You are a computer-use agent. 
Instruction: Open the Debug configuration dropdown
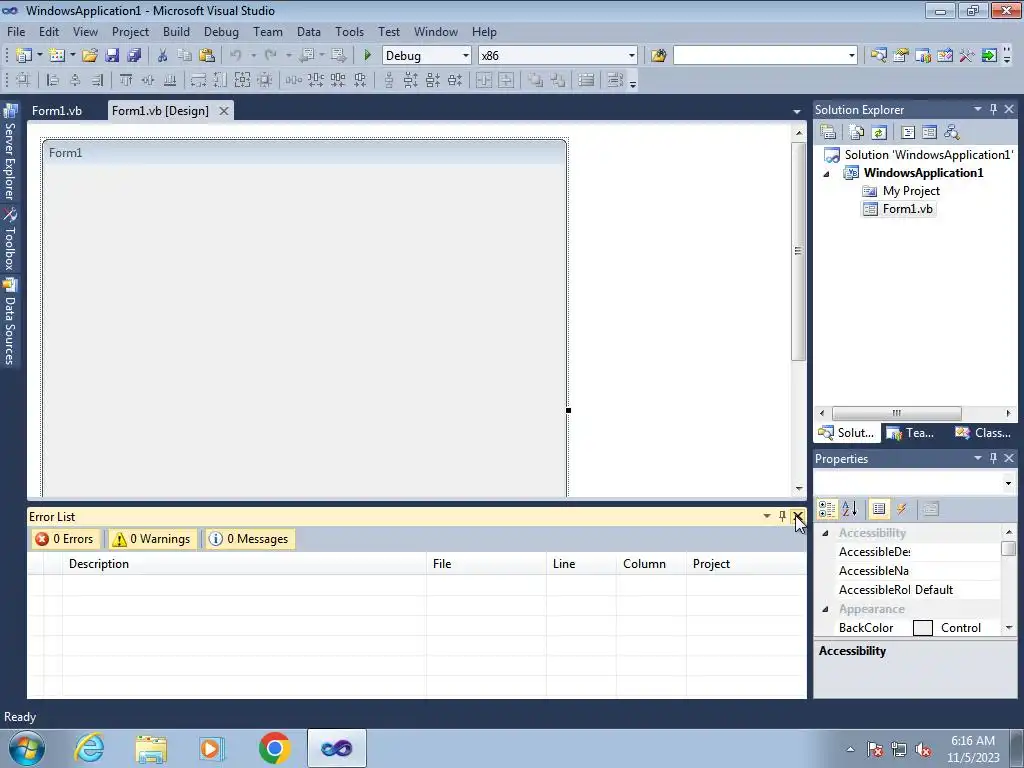tap(466, 56)
